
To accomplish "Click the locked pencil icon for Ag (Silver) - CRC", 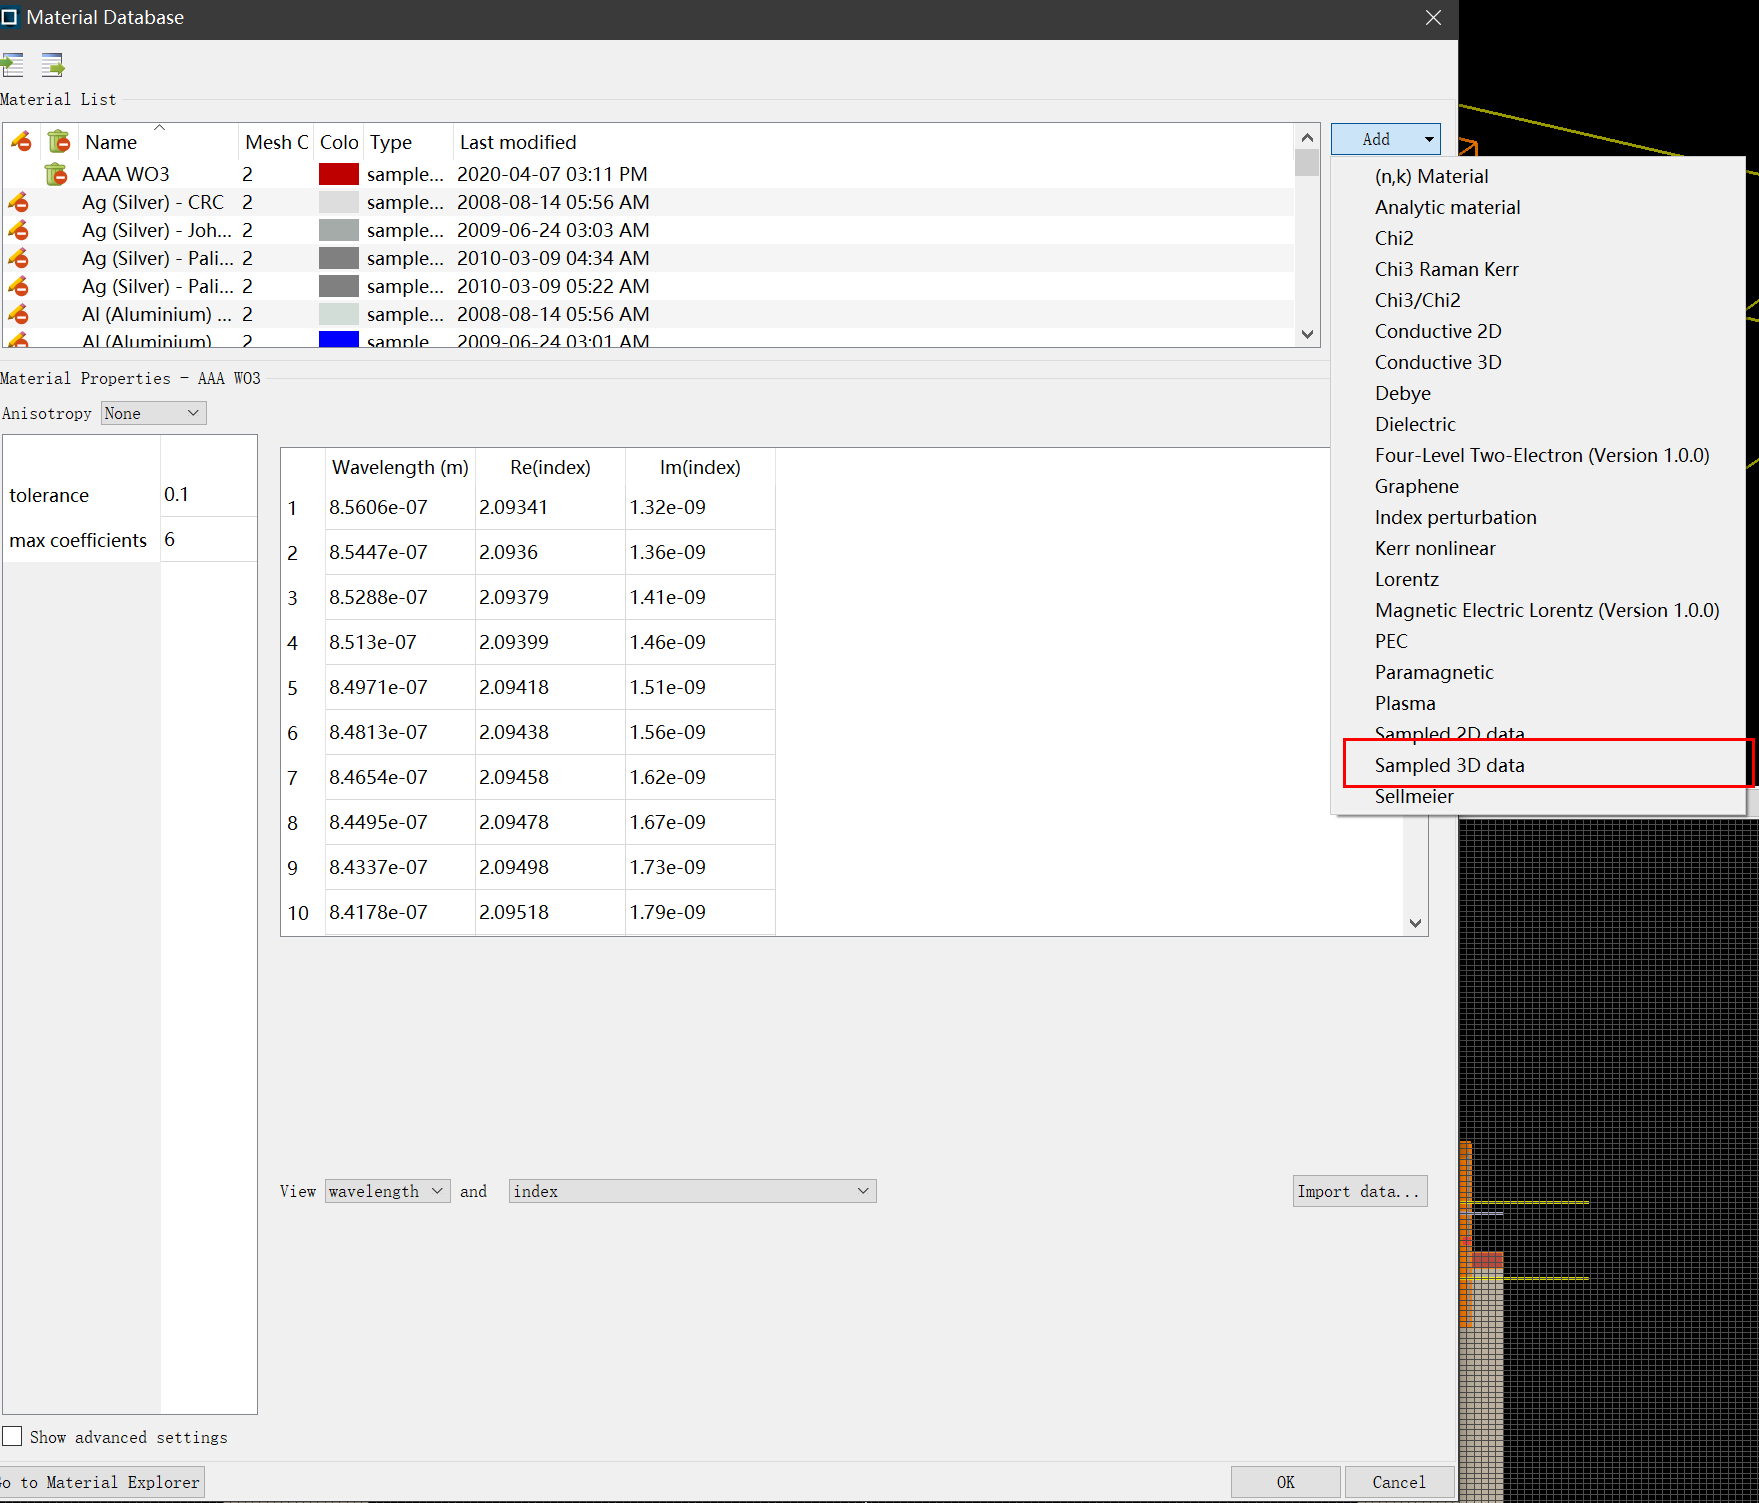I will 18,202.
